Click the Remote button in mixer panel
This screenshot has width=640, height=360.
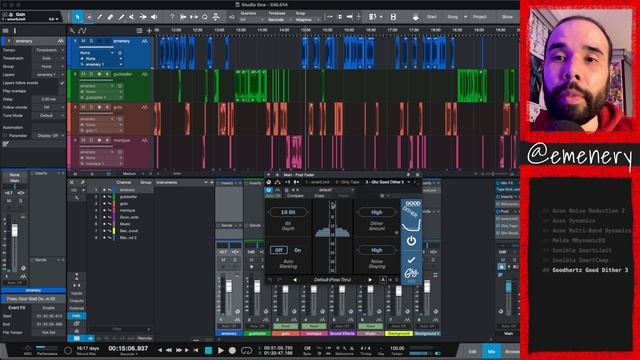pos(144,338)
